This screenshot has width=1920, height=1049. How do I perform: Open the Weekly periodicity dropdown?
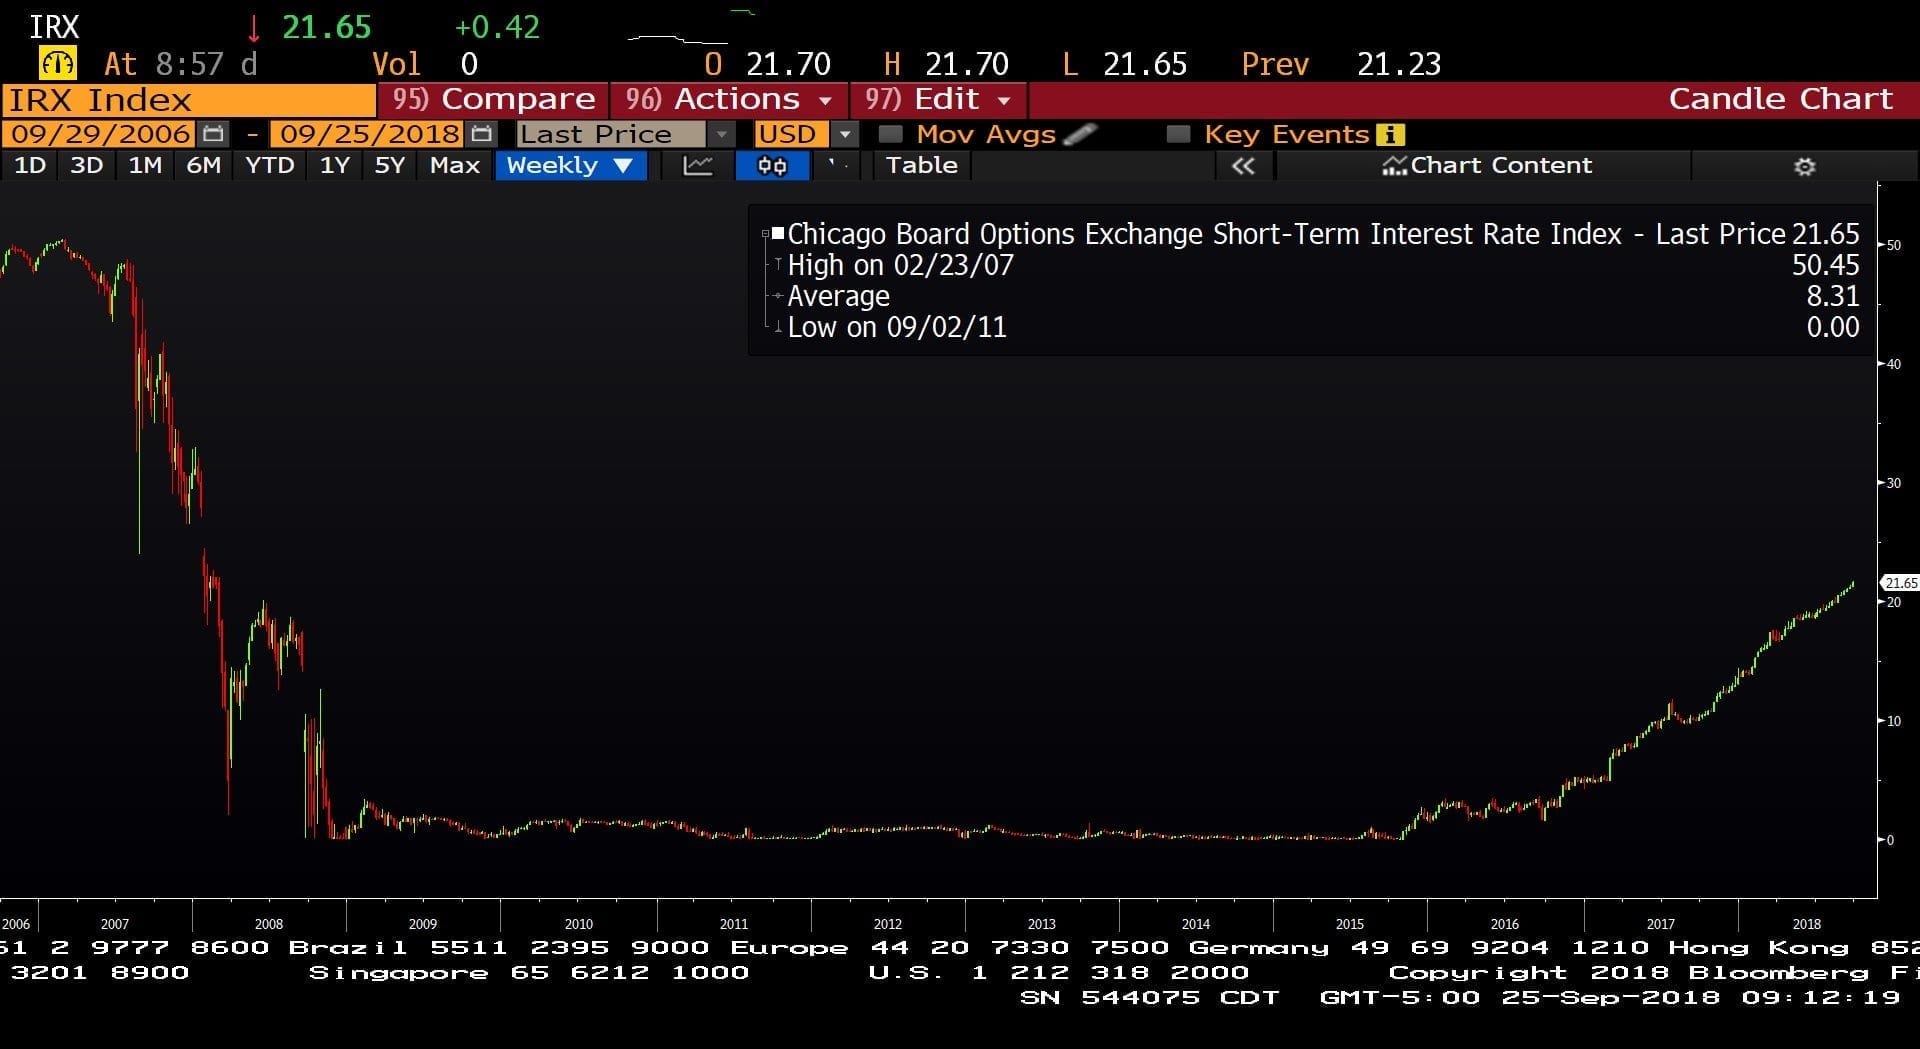click(570, 166)
